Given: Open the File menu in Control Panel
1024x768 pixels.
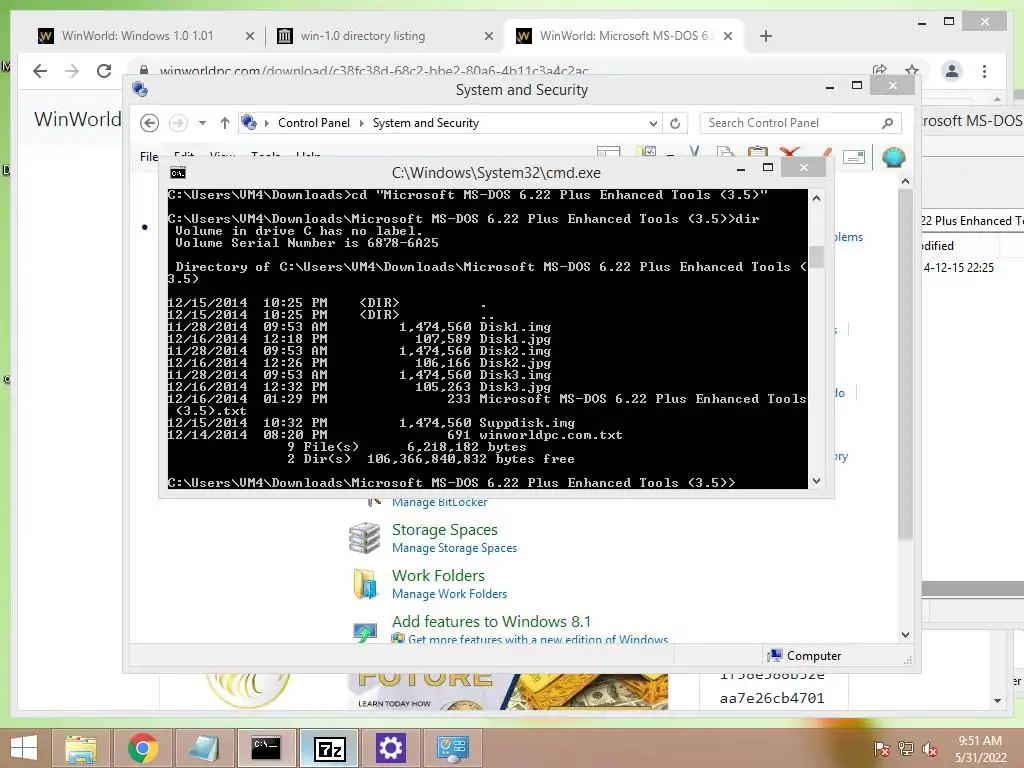Looking at the screenshot, I should (148, 156).
